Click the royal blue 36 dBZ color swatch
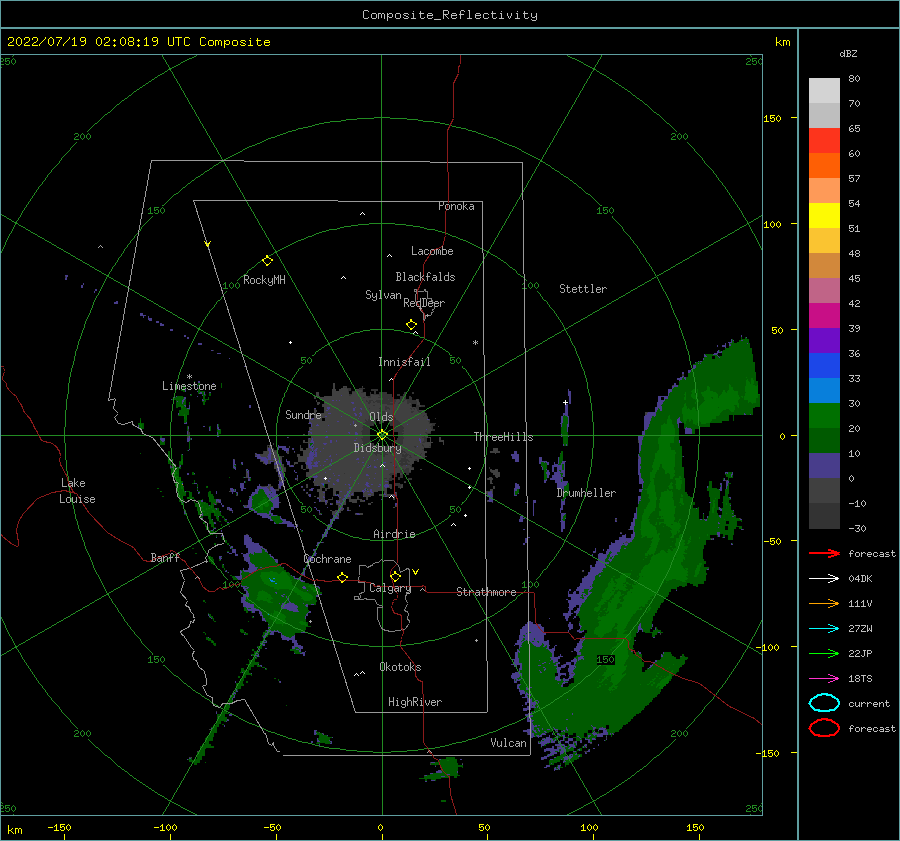The width and height of the screenshot is (900, 841). pyautogui.click(x=824, y=366)
